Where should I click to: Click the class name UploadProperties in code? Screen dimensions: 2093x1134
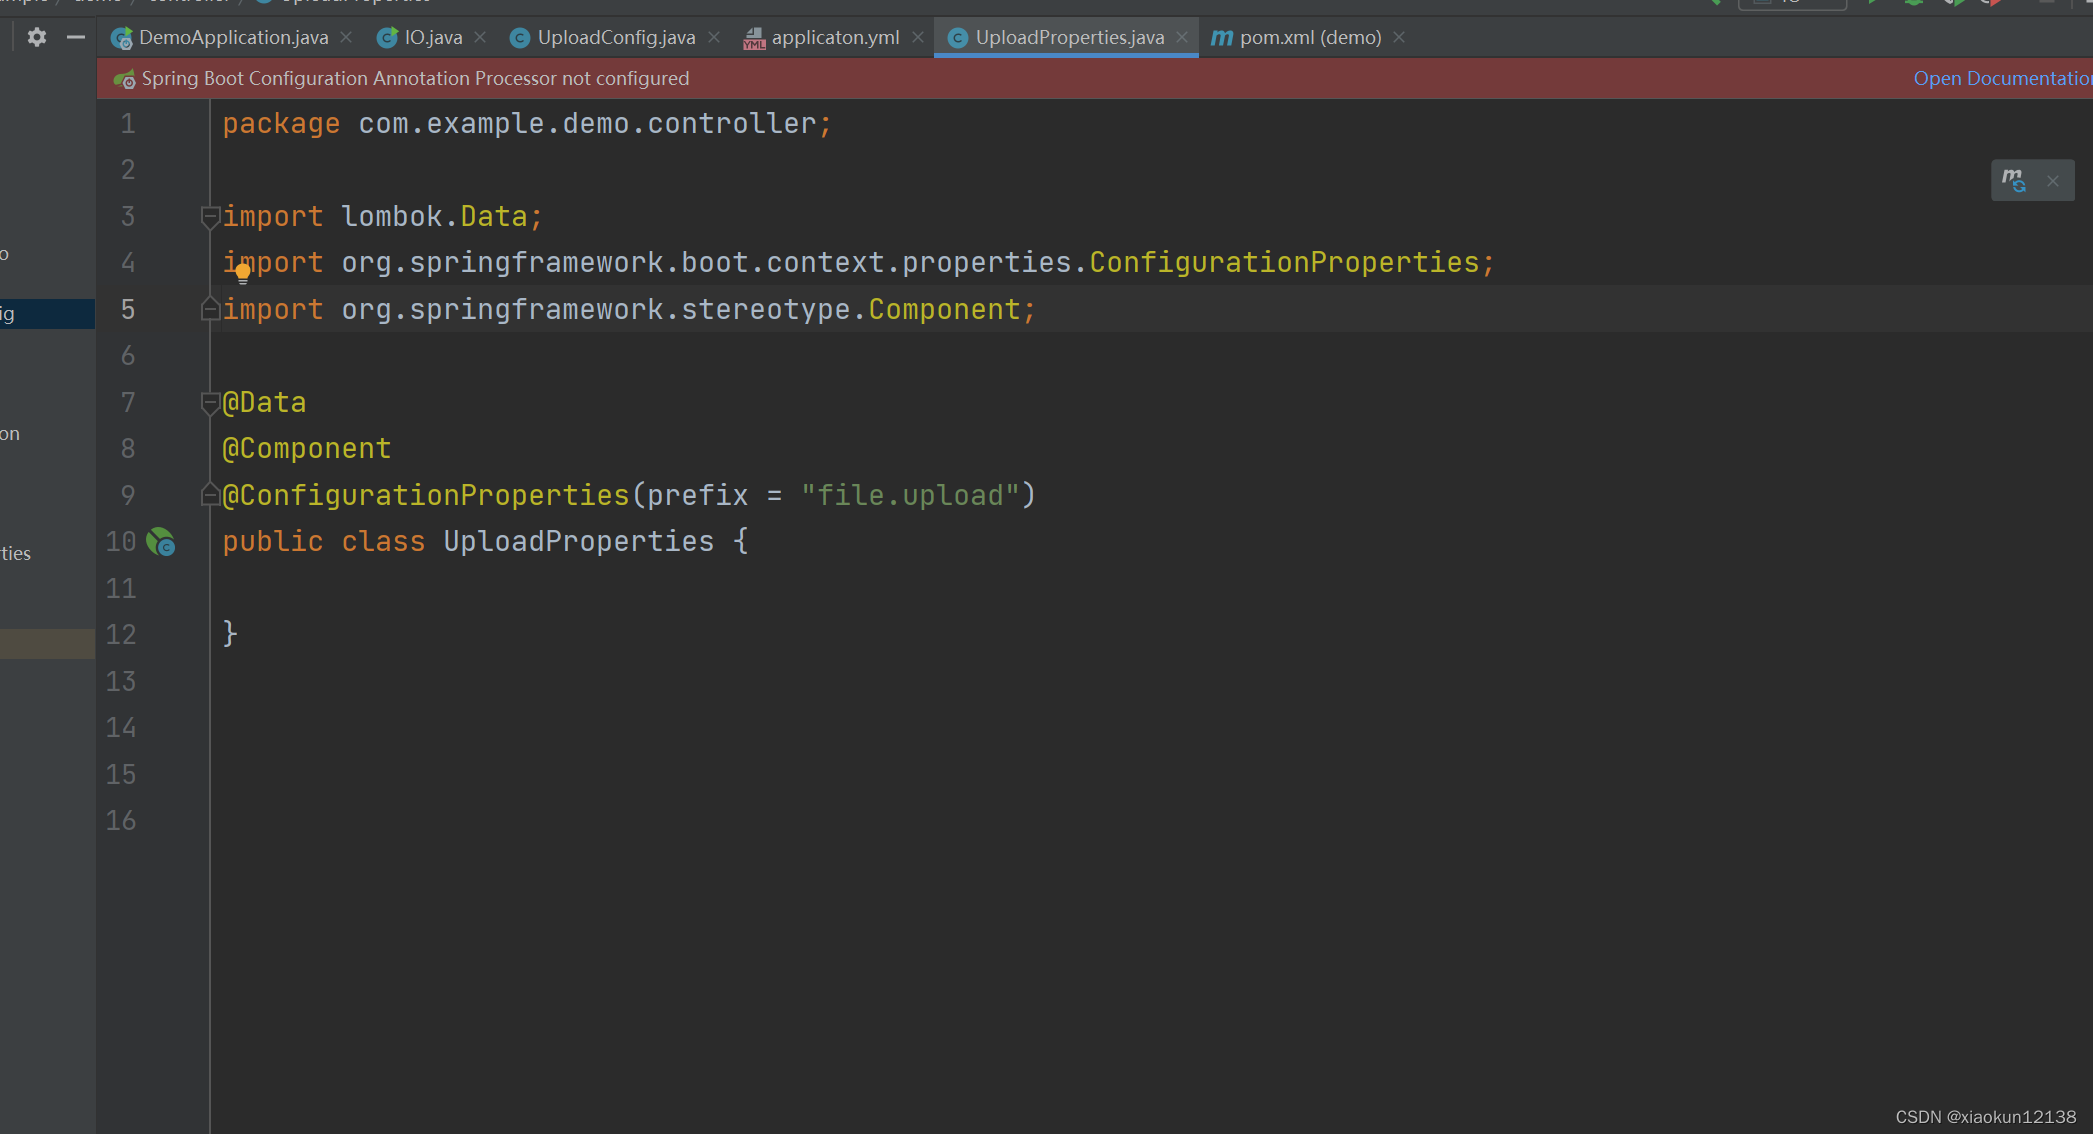[579, 541]
